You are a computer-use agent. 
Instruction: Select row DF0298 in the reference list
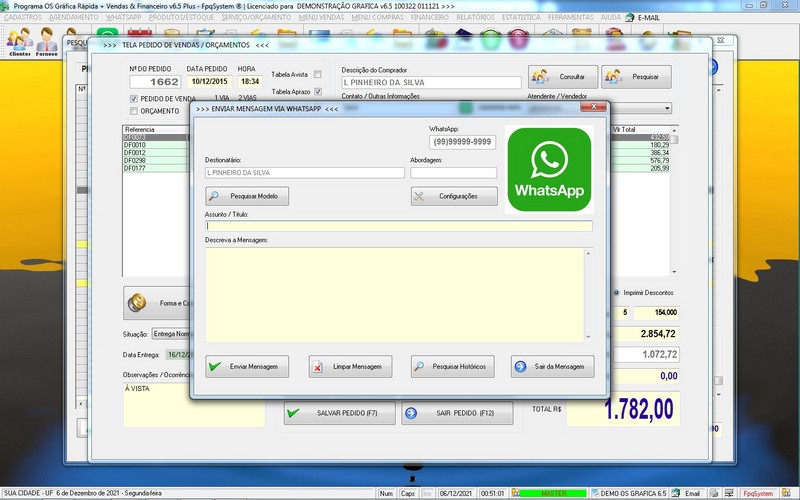(156, 160)
